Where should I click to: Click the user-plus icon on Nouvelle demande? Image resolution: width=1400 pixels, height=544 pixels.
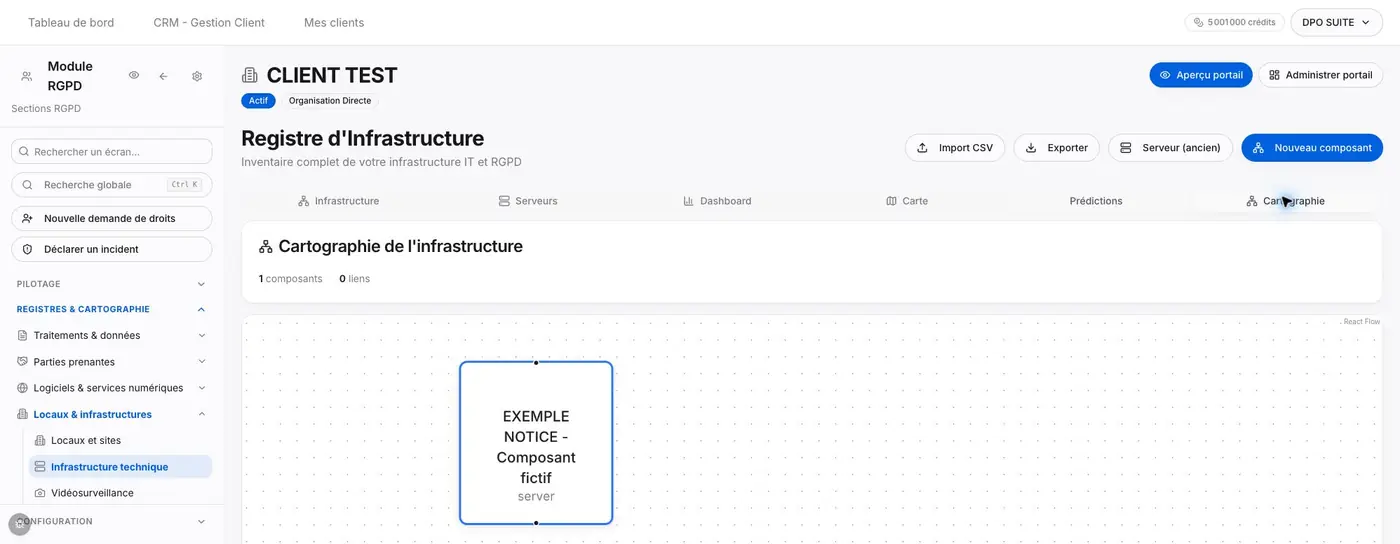point(27,218)
